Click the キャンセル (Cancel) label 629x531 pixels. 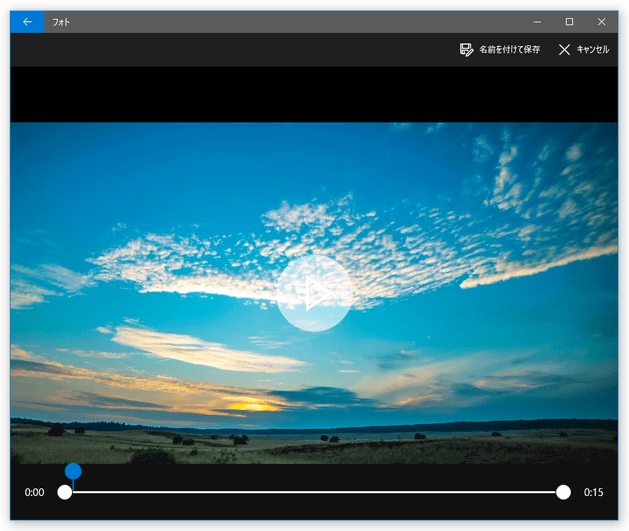click(x=593, y=50)
